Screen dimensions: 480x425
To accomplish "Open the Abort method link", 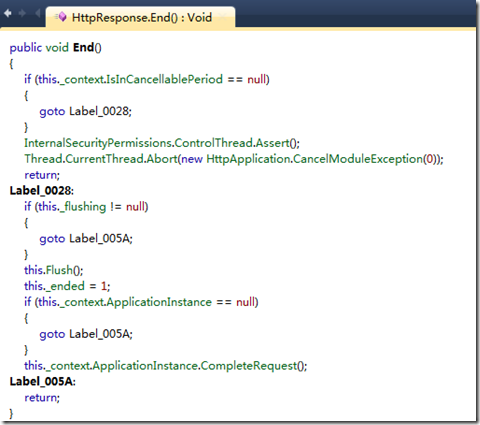I will (x=162, y=159).
